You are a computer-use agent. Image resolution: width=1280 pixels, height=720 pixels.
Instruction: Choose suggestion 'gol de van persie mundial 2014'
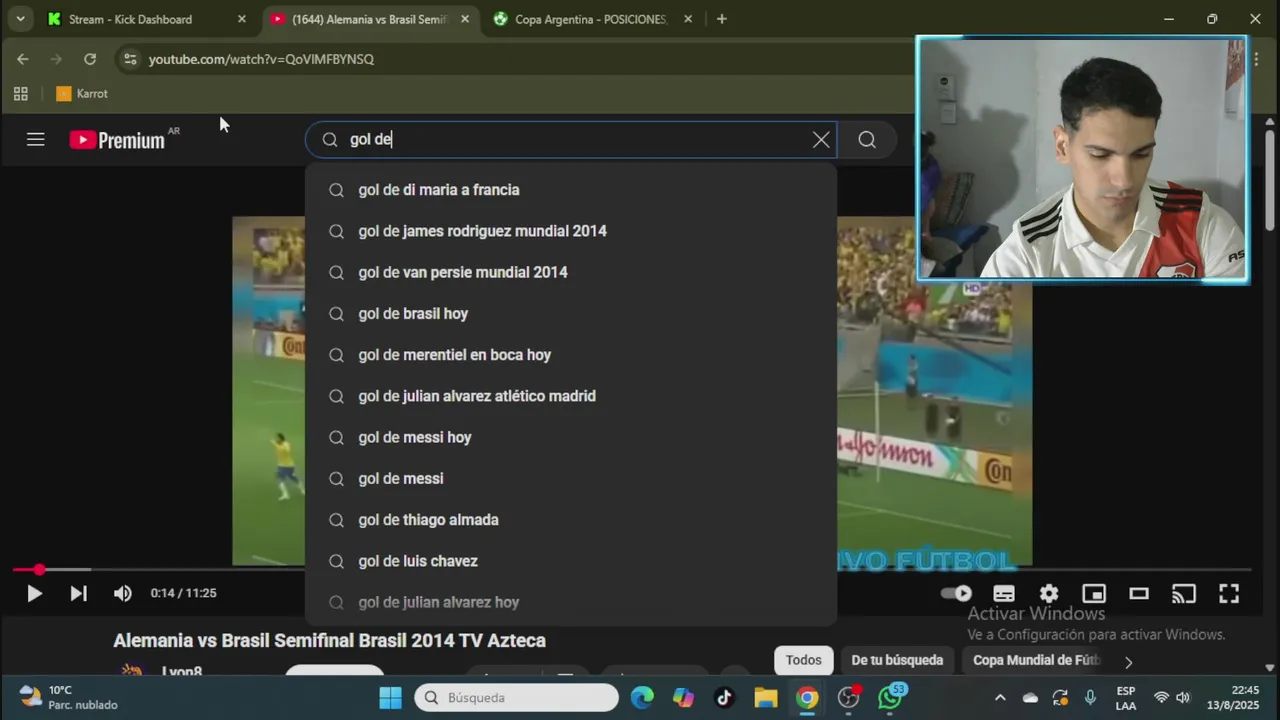pos(571,272)
